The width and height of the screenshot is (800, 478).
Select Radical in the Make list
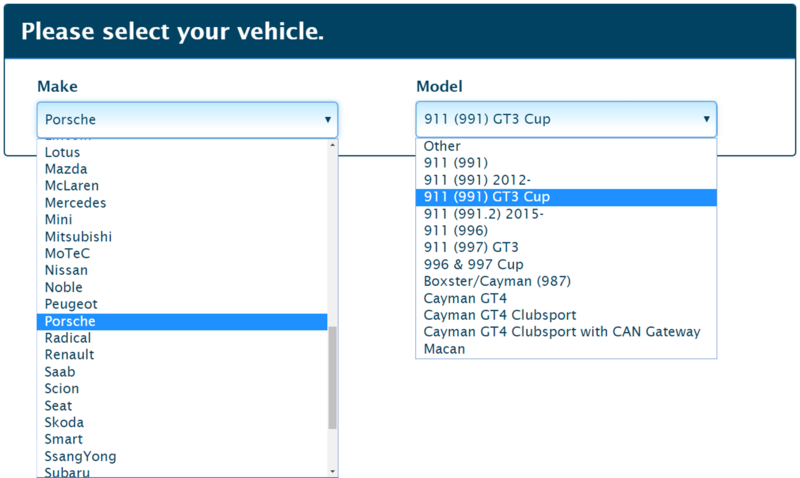coord(182,338)
